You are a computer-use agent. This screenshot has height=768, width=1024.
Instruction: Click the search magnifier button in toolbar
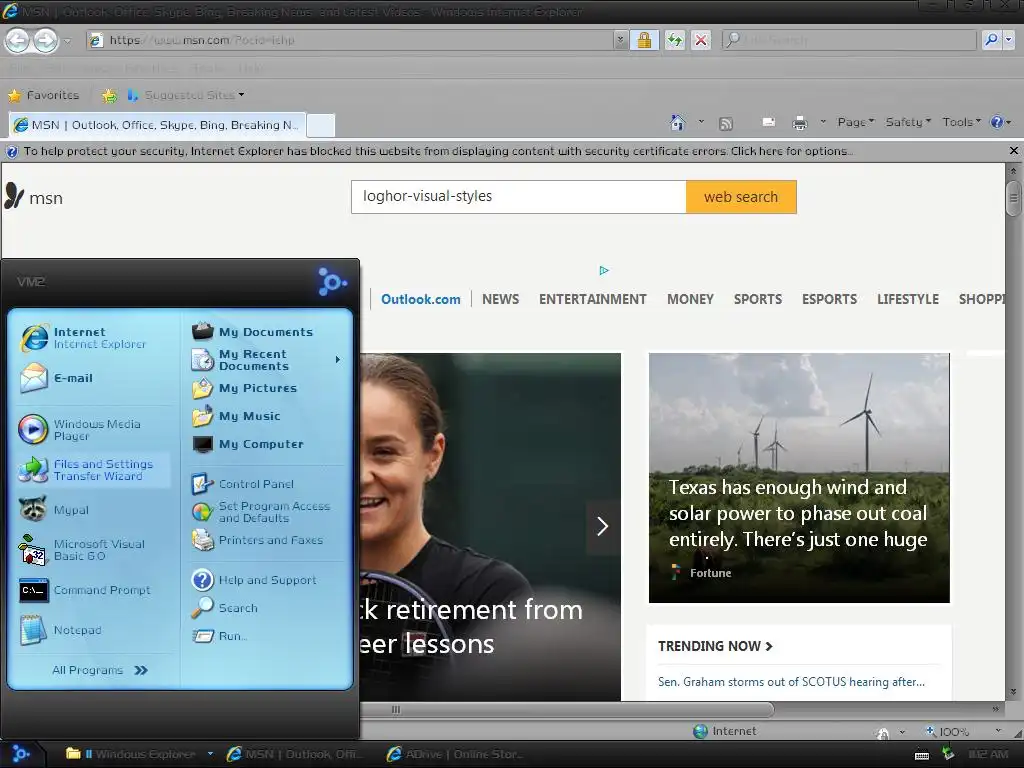[991, 40]
